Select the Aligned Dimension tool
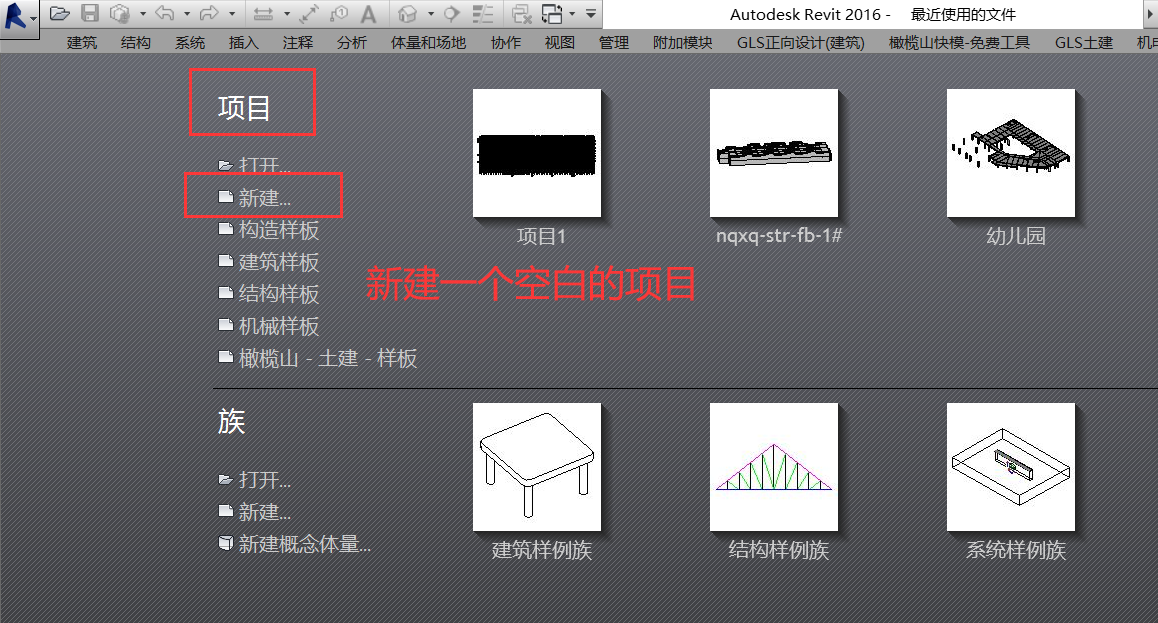This screenshot has height=623, width=1158. pos(309,13)
